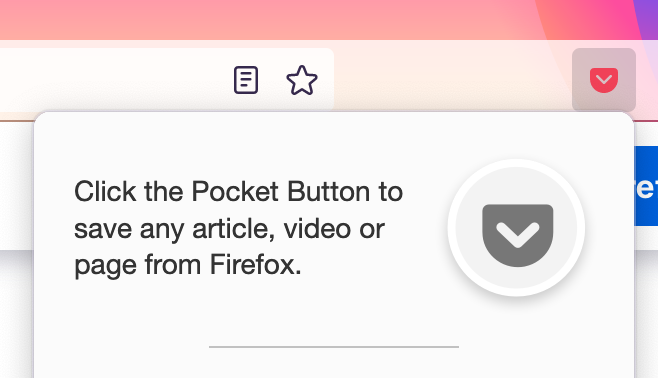Viewport: 658px width, 378px height.
Task: Toggle Reader View in the address bar
Action: [246, 80]
